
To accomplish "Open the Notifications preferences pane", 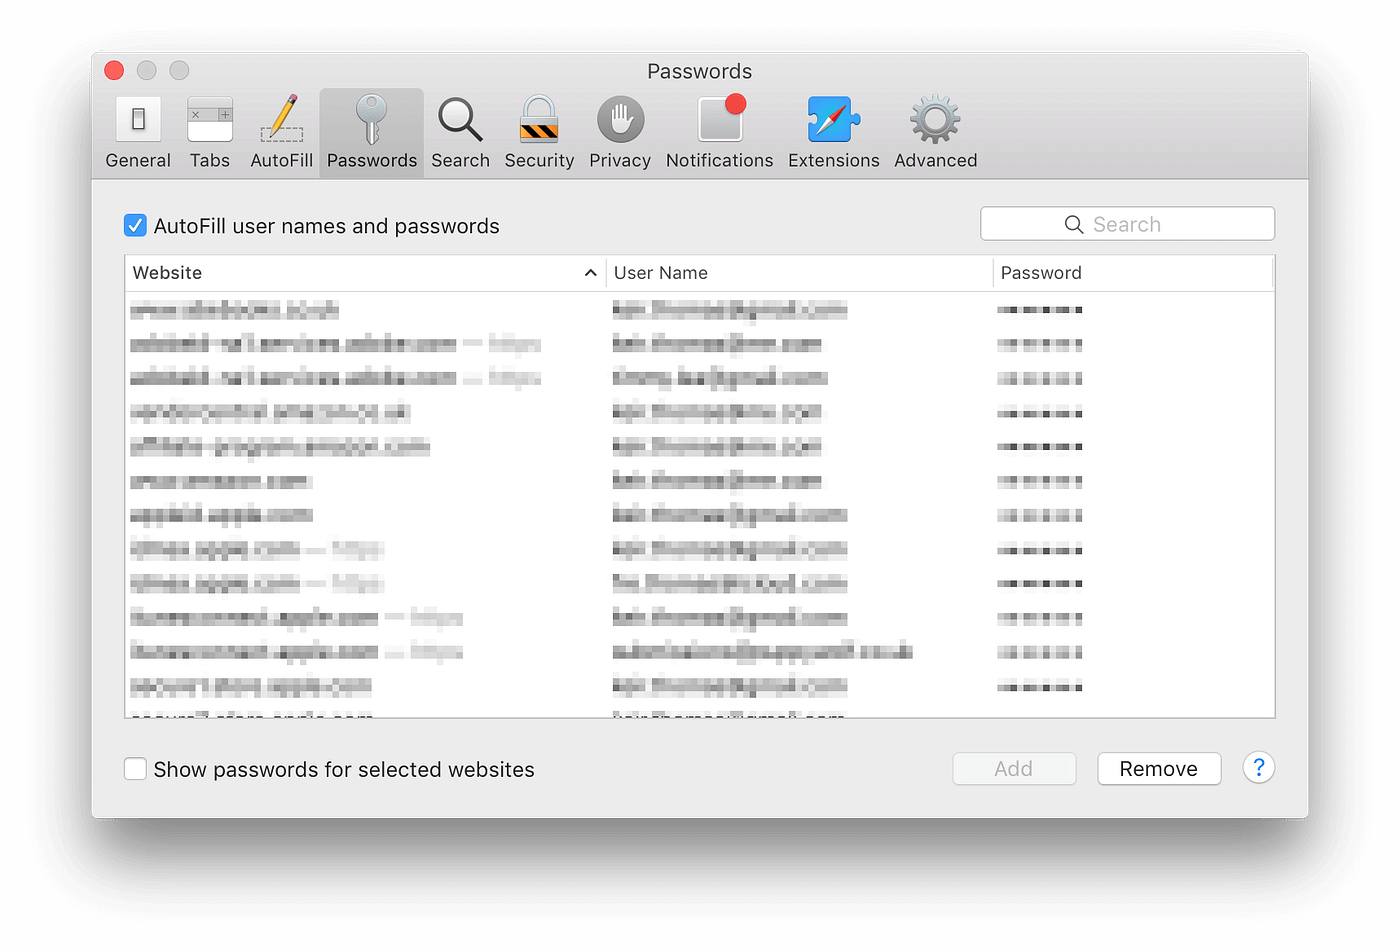I will [x=719, y=131].
